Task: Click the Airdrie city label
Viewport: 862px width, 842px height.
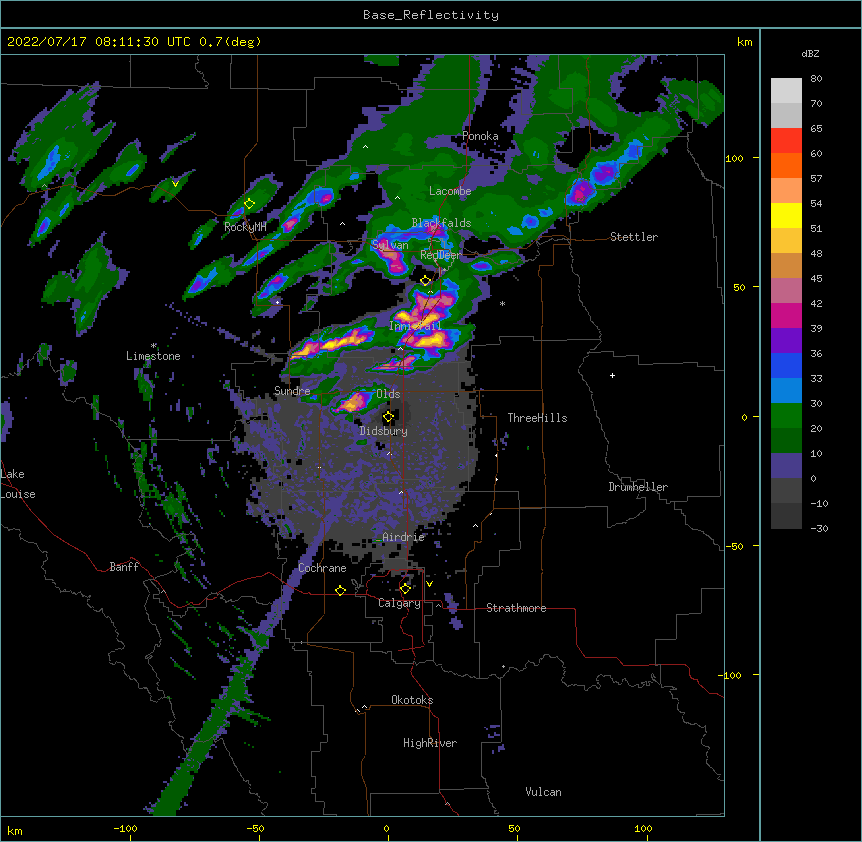Action: click(404, 537)
